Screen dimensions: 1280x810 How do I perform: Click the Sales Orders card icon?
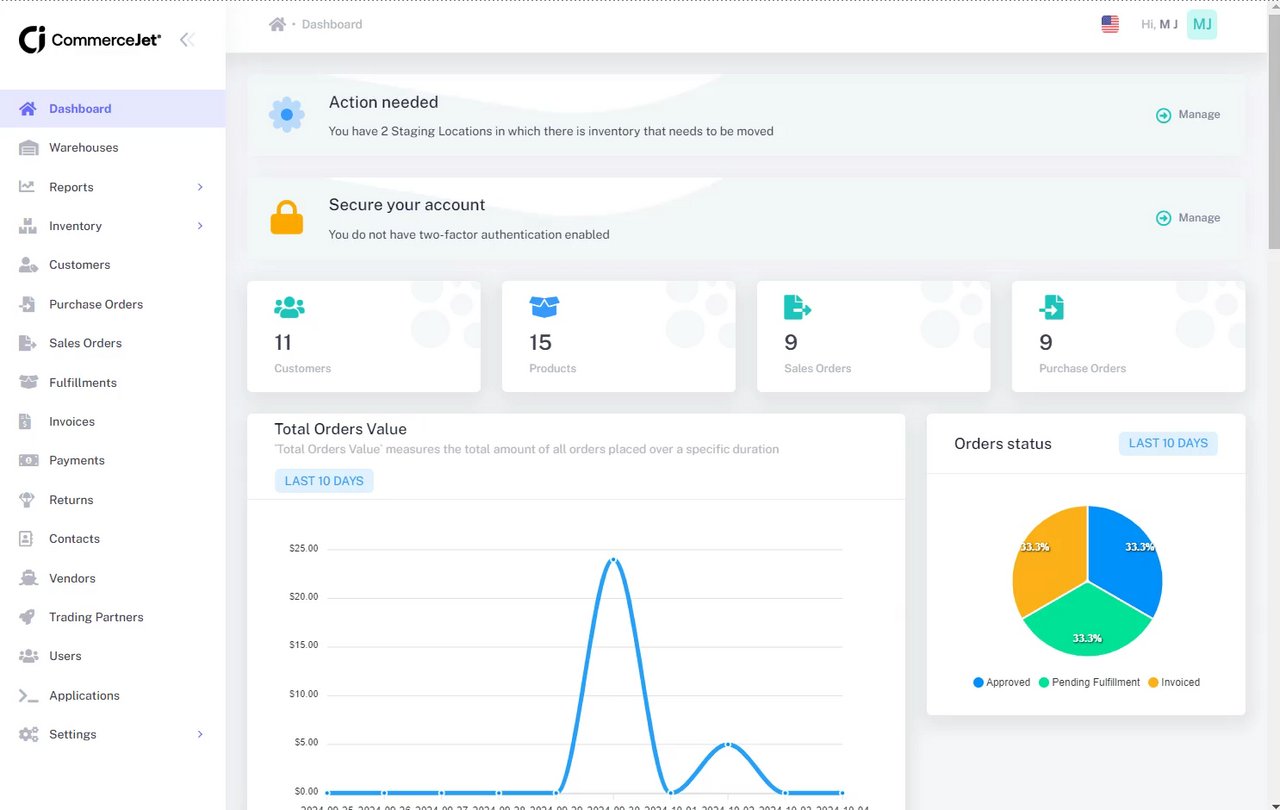click(797, 307)
